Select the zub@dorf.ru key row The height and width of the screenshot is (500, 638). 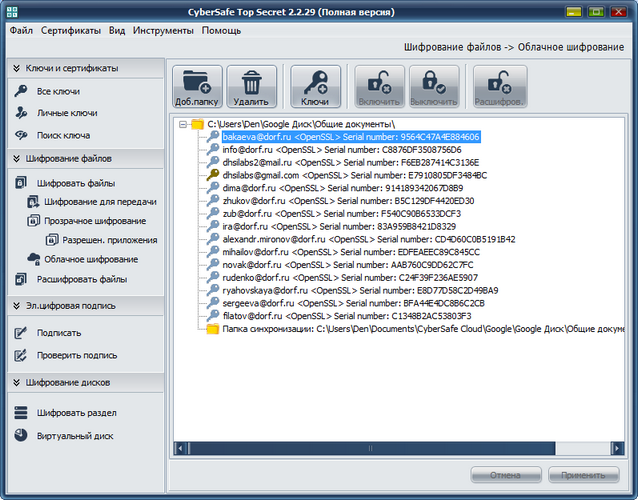click(342, 214)
